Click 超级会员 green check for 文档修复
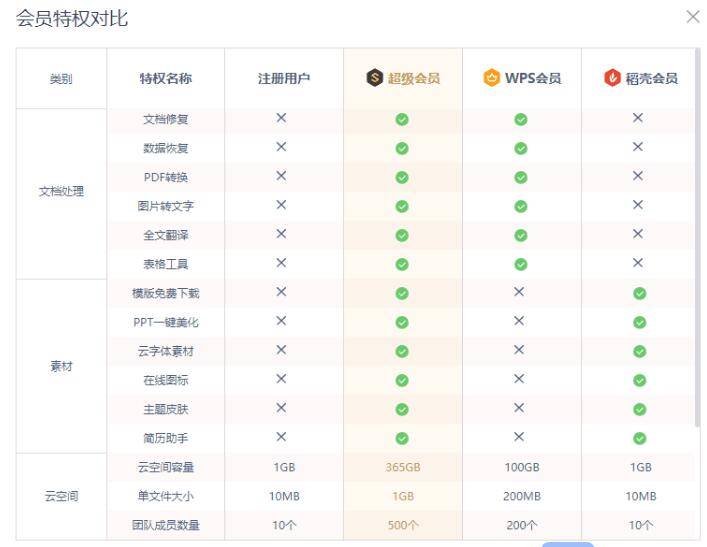This screenshot has width=707, height=547. (402, 119)
